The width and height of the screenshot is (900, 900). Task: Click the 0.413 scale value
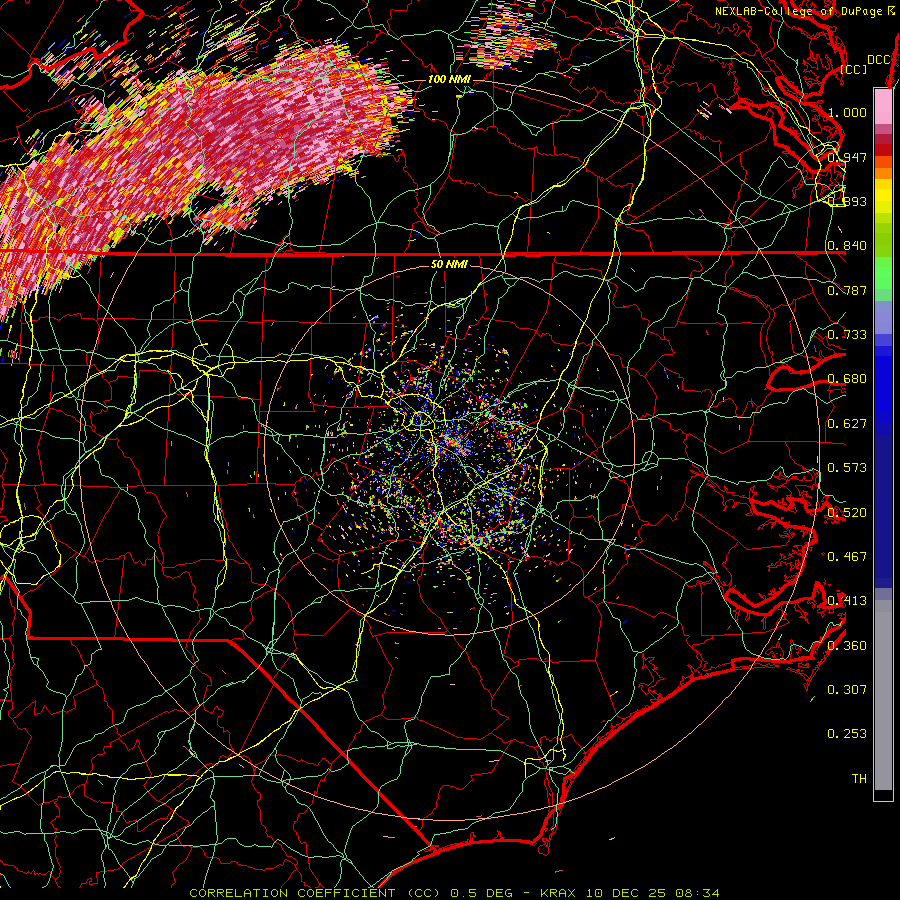pyautogui.click(x=847, y=601)
